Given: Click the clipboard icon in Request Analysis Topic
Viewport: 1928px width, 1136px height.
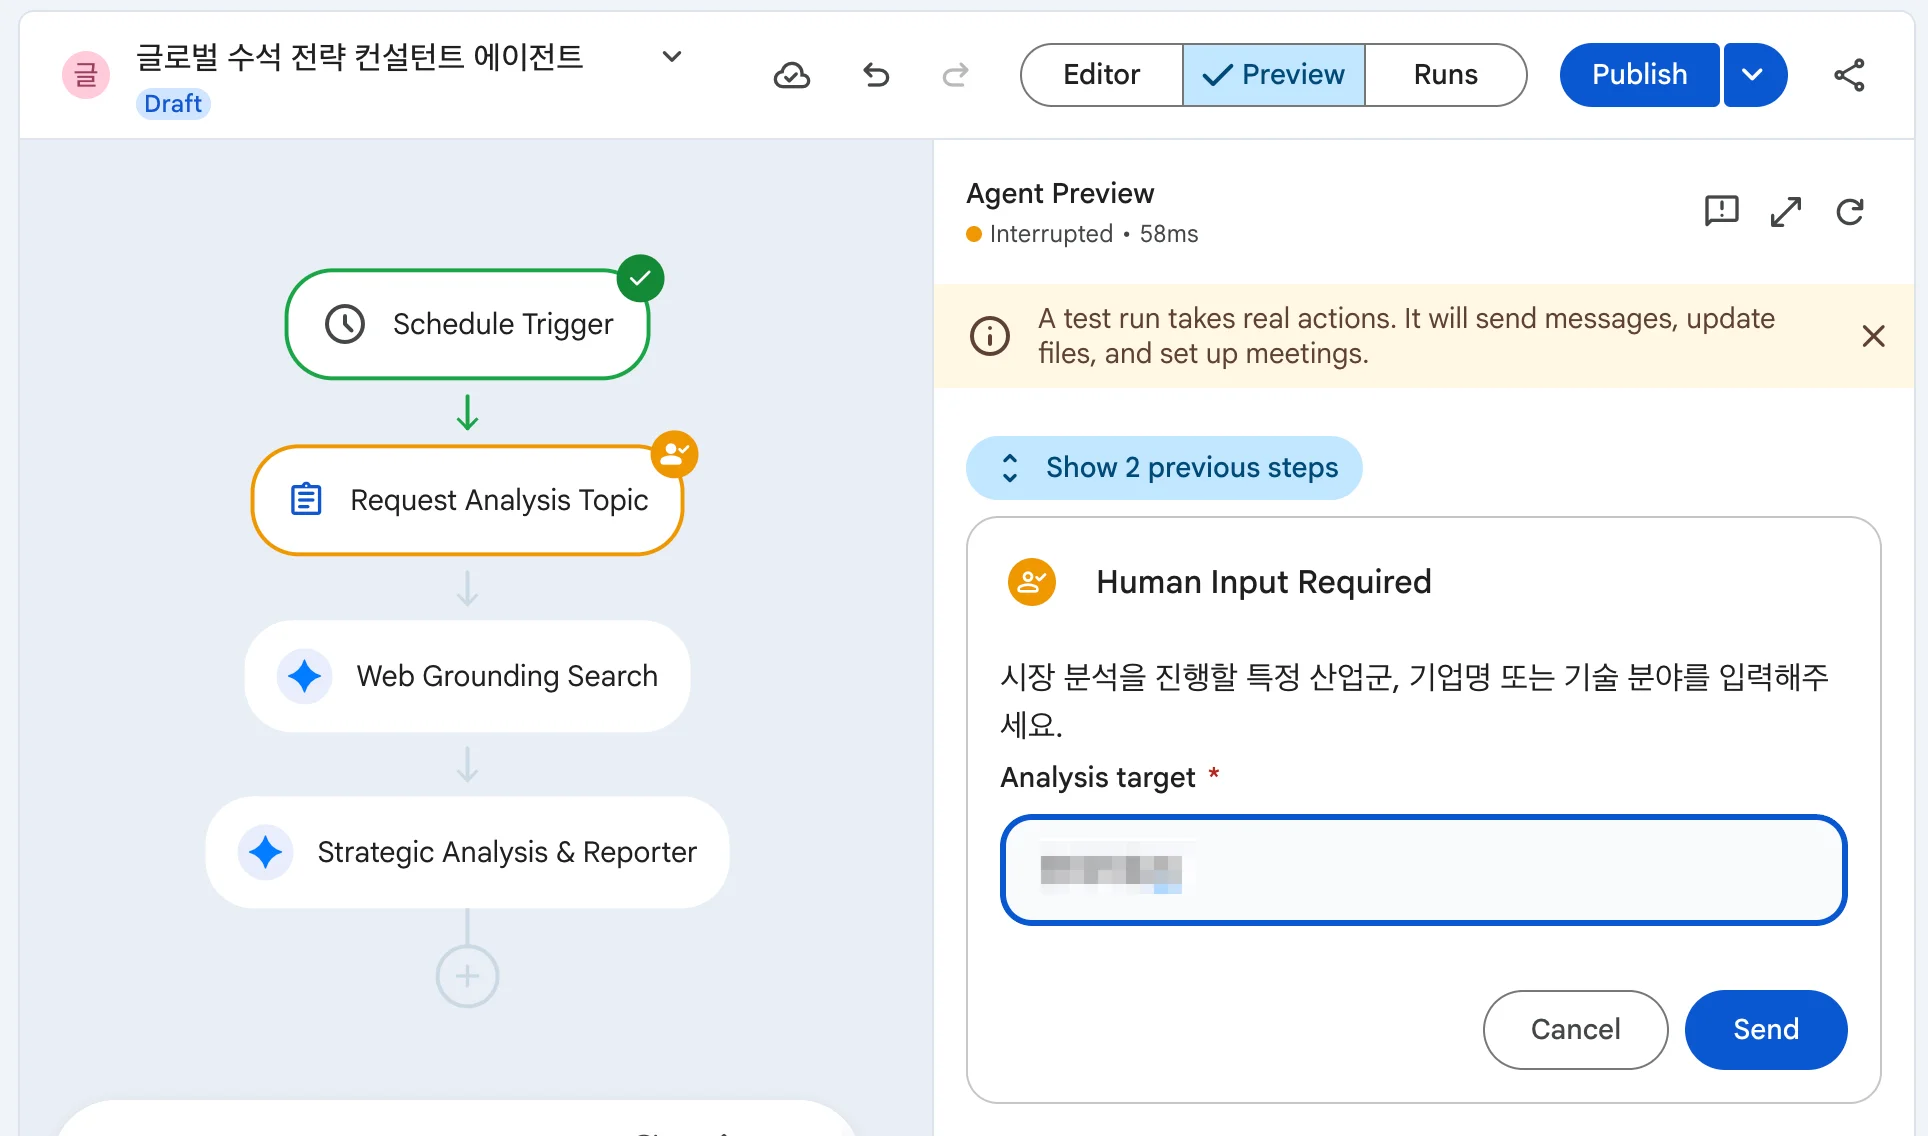Looking at the screenshot, I should [x=306, y=499].
